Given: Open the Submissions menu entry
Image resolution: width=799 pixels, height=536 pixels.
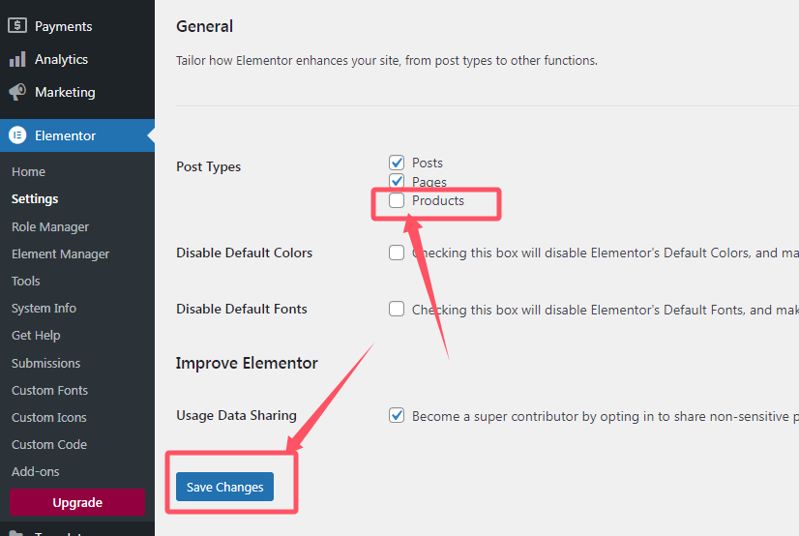Looking at the screenshot, I should [46, 363].
